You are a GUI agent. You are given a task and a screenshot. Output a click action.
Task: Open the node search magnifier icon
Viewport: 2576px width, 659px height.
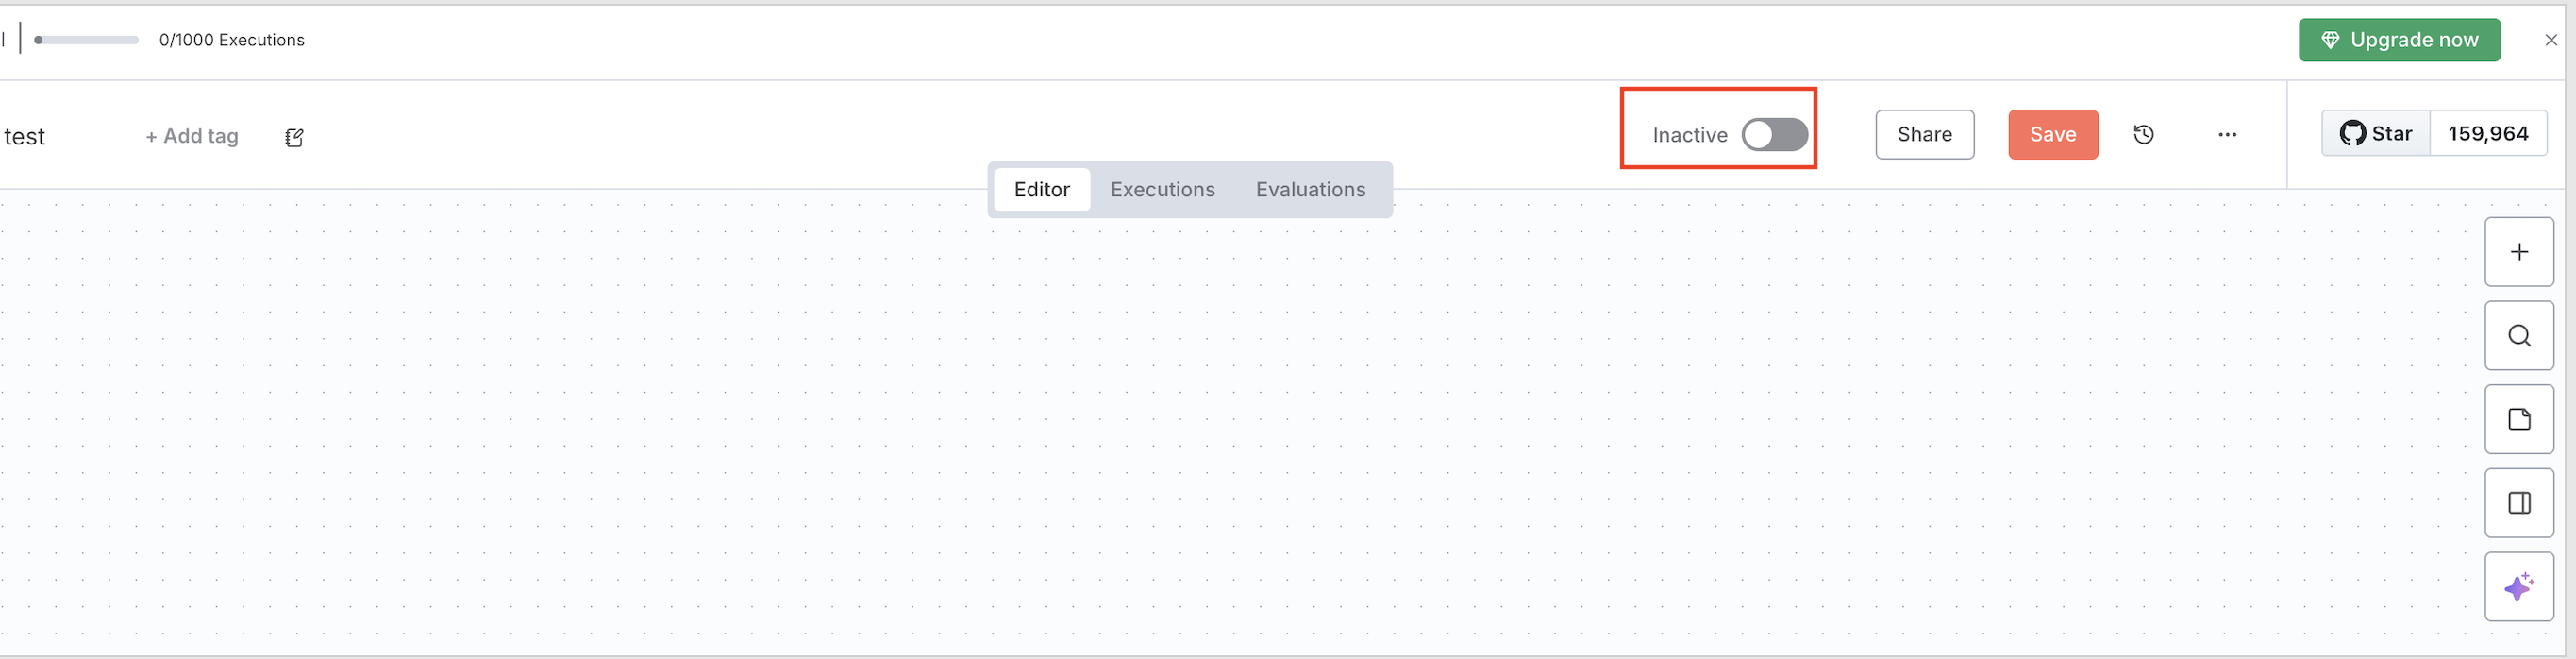pyautogui.click(x=2518, y=336)
